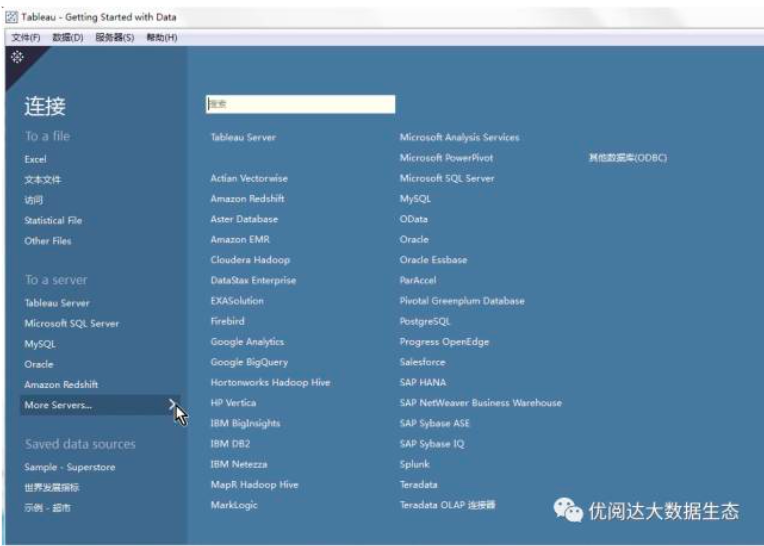Open the Sample - Superstore data source
The height and width of the screenshot is (546, 764).
[x=69, y=467]
